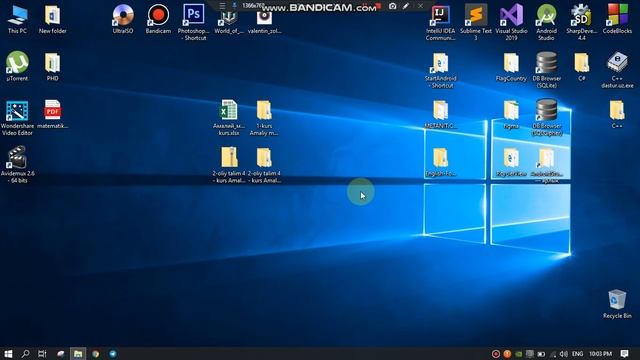Select the Avidemux 2.6 64 bits shortcut

point(17,165)
